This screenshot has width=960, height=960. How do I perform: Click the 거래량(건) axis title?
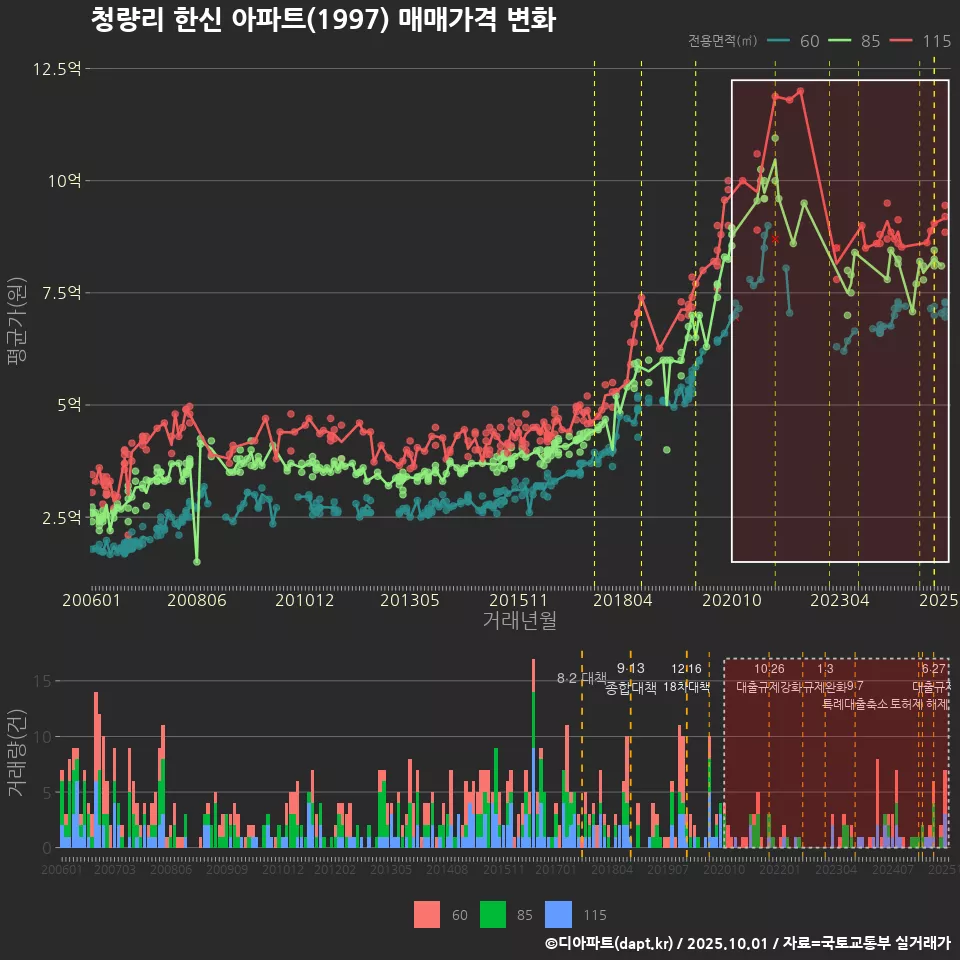pos(16,753)
